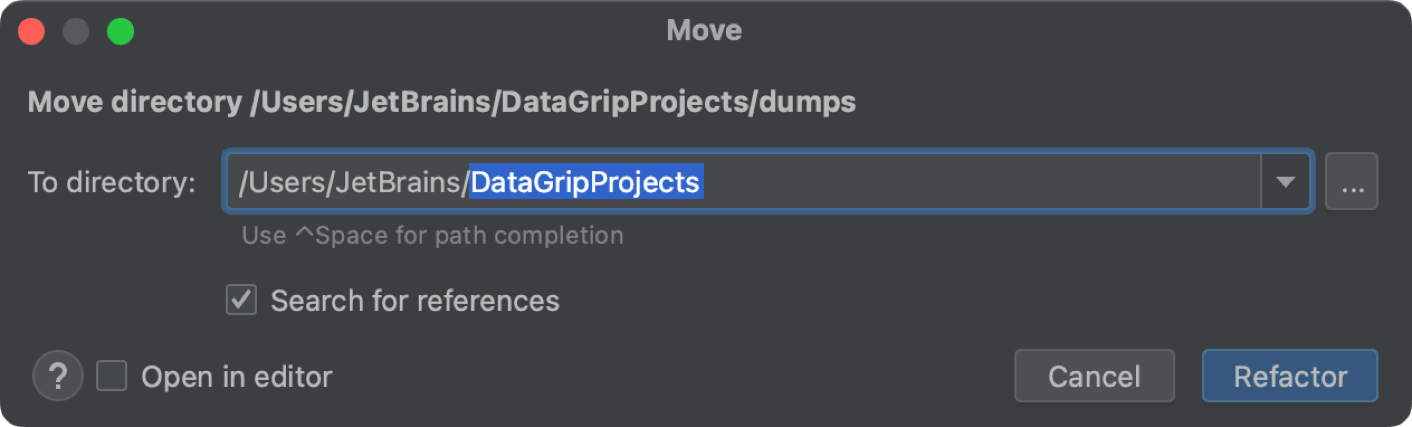
Task: Place cursor in /Users/JetBrains/ part of path
Action: coord(354,182)
